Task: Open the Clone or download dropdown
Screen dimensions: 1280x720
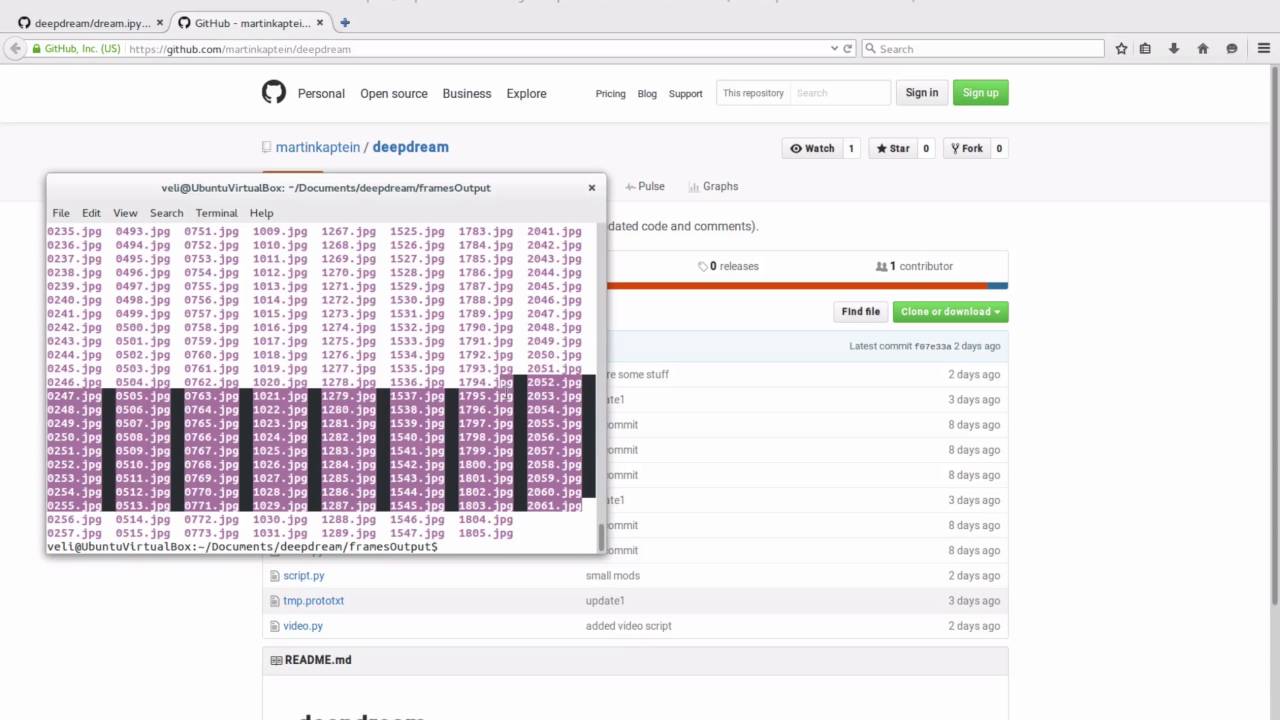Action: point(950,311)
